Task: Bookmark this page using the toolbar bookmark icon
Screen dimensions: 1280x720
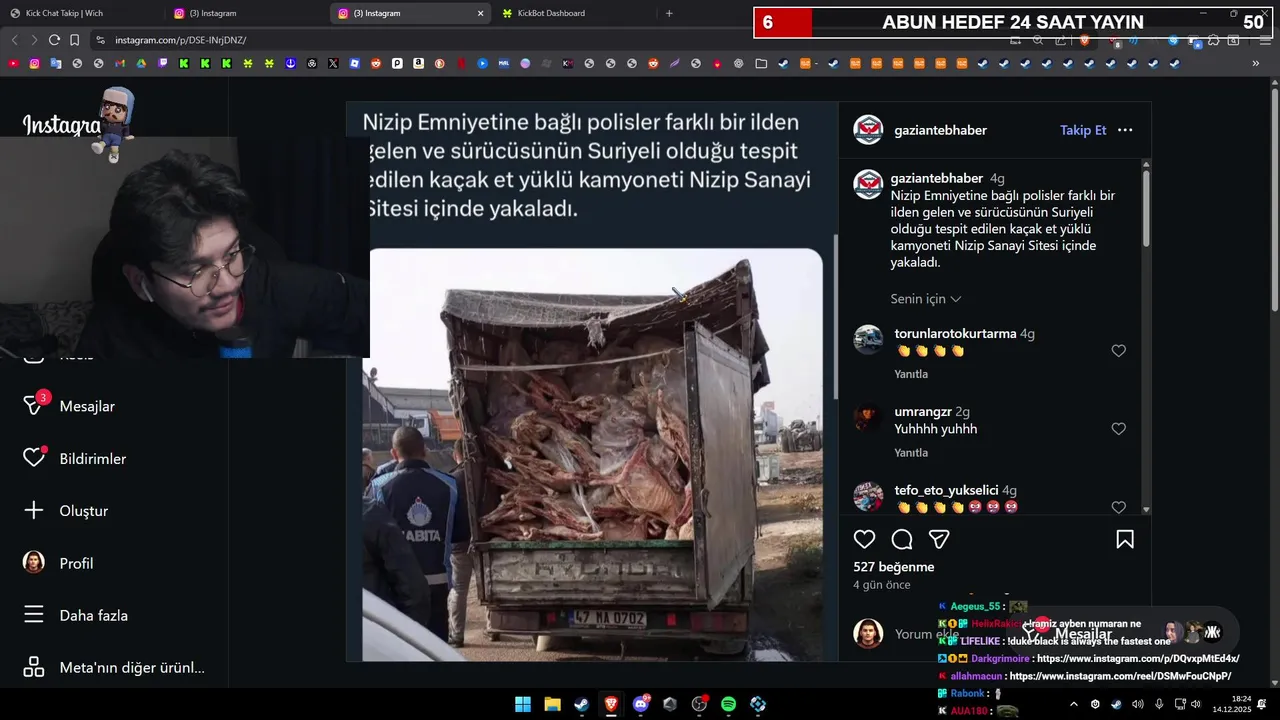Action: coord(74,40)
